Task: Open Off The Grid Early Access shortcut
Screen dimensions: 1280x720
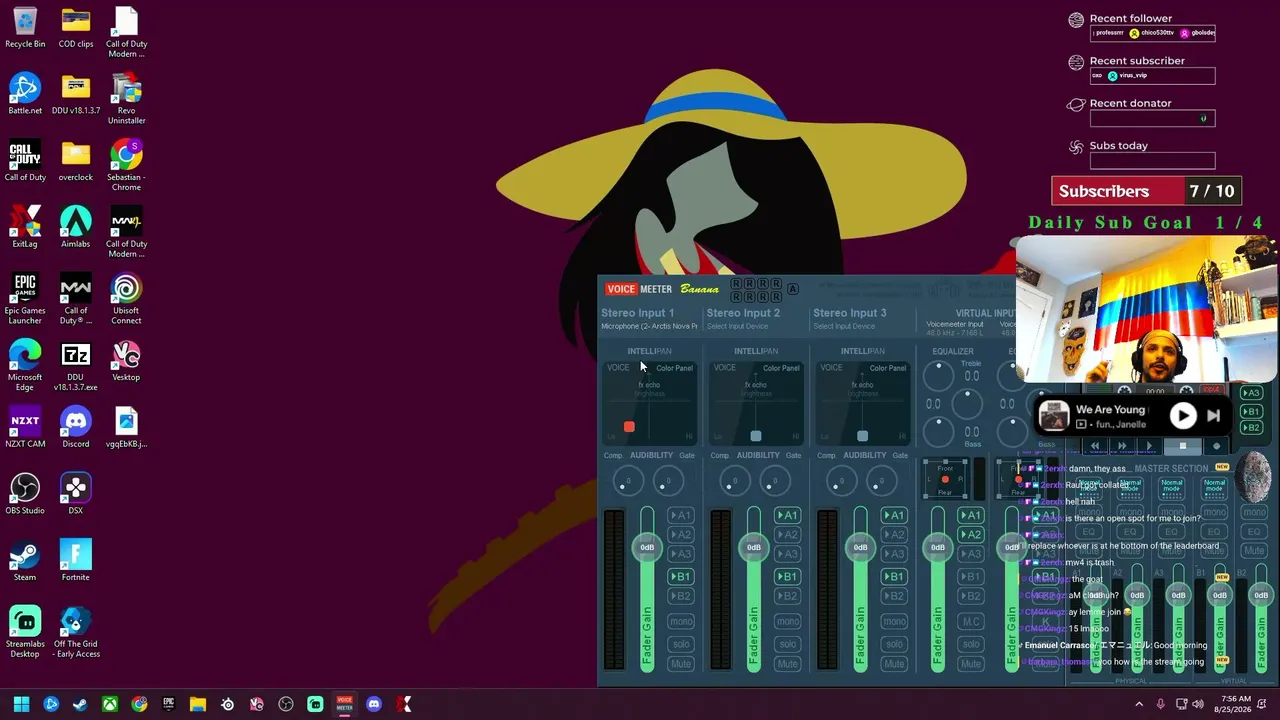Action: 76,633
